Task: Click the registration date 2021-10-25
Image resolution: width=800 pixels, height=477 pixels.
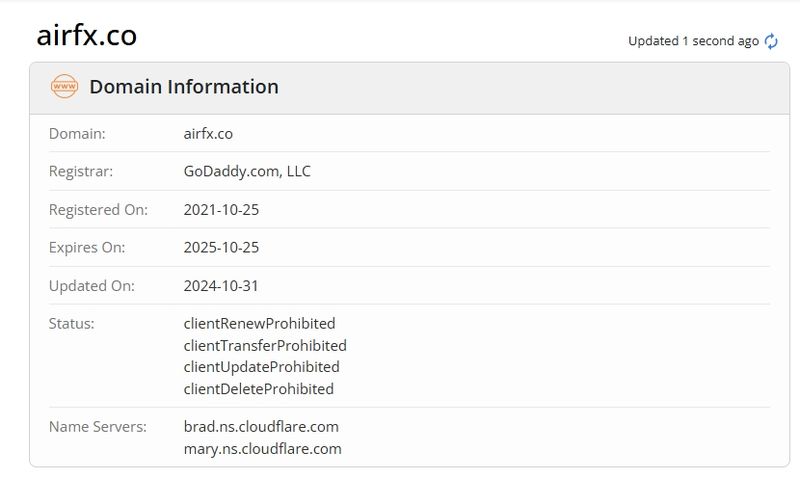Action: (x=221, y=210)
